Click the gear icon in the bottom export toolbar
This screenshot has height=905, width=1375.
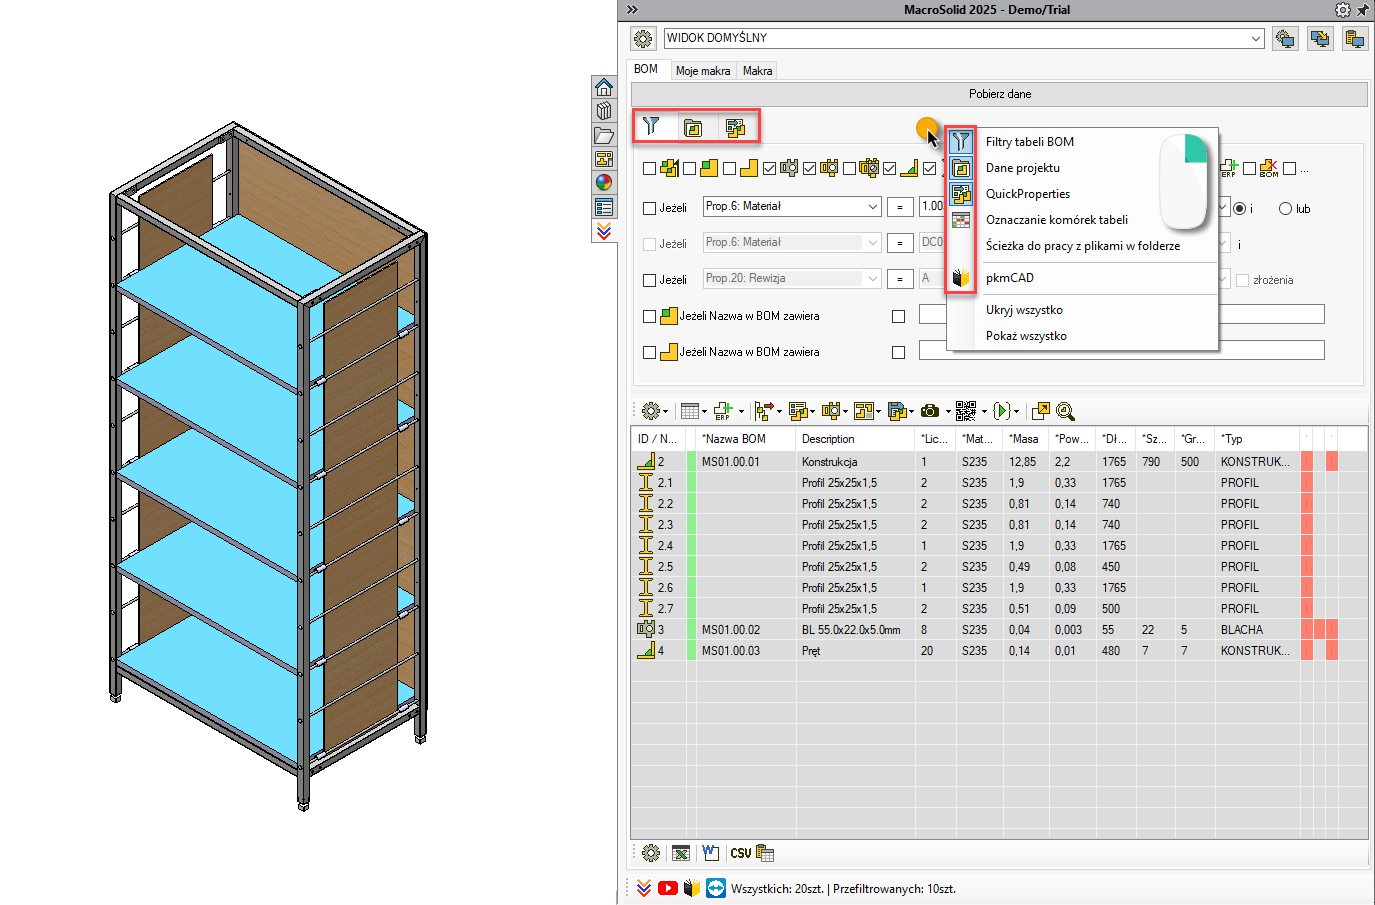pyautogui.click(x=651, y=853)
